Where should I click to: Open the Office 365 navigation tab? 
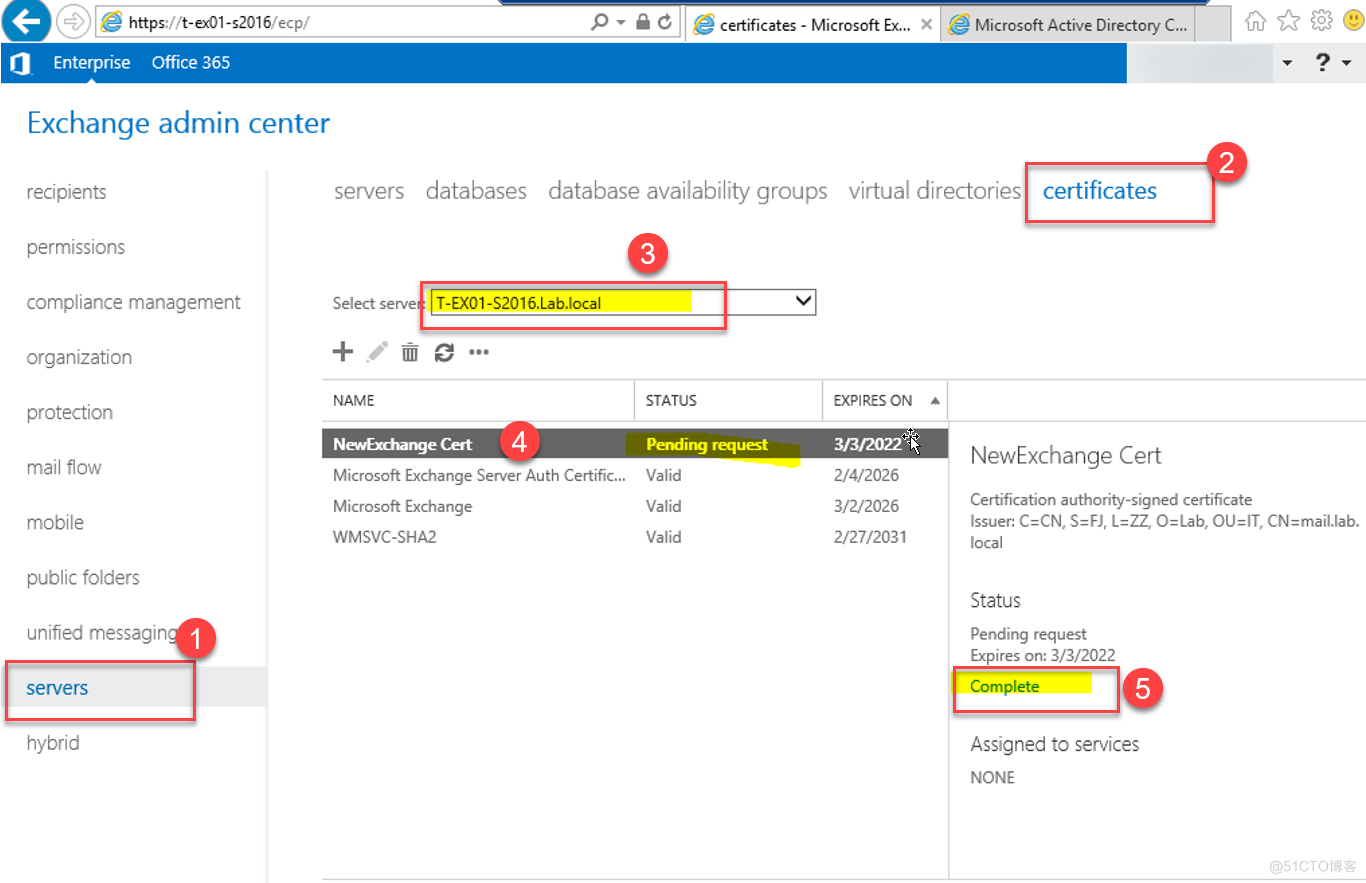pos(191,62)
